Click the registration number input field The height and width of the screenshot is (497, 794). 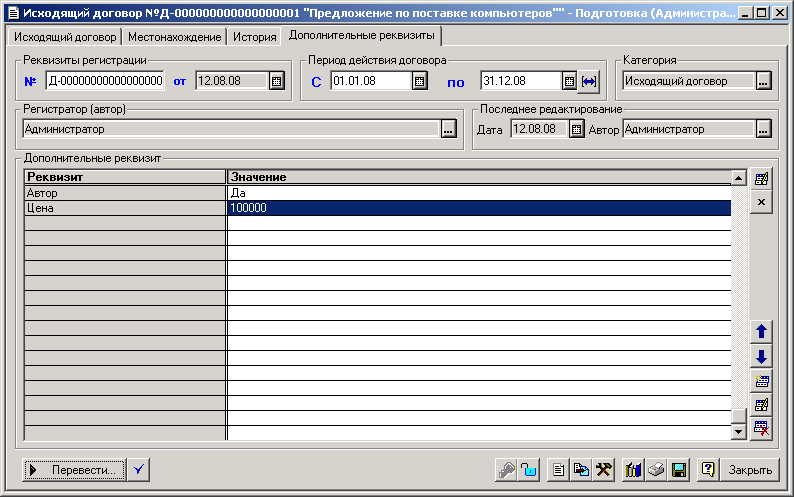[105, 81]
